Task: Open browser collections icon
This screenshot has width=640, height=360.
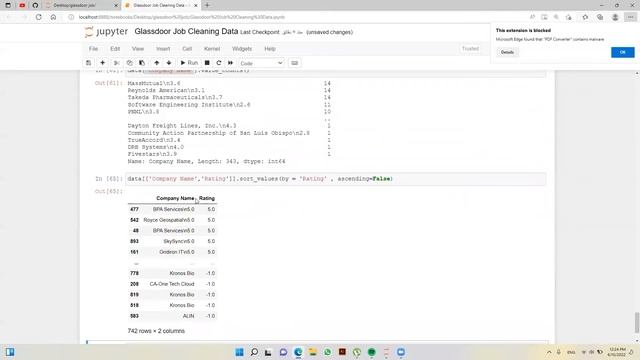Action: pyautogui.click(x=600, y=17)
